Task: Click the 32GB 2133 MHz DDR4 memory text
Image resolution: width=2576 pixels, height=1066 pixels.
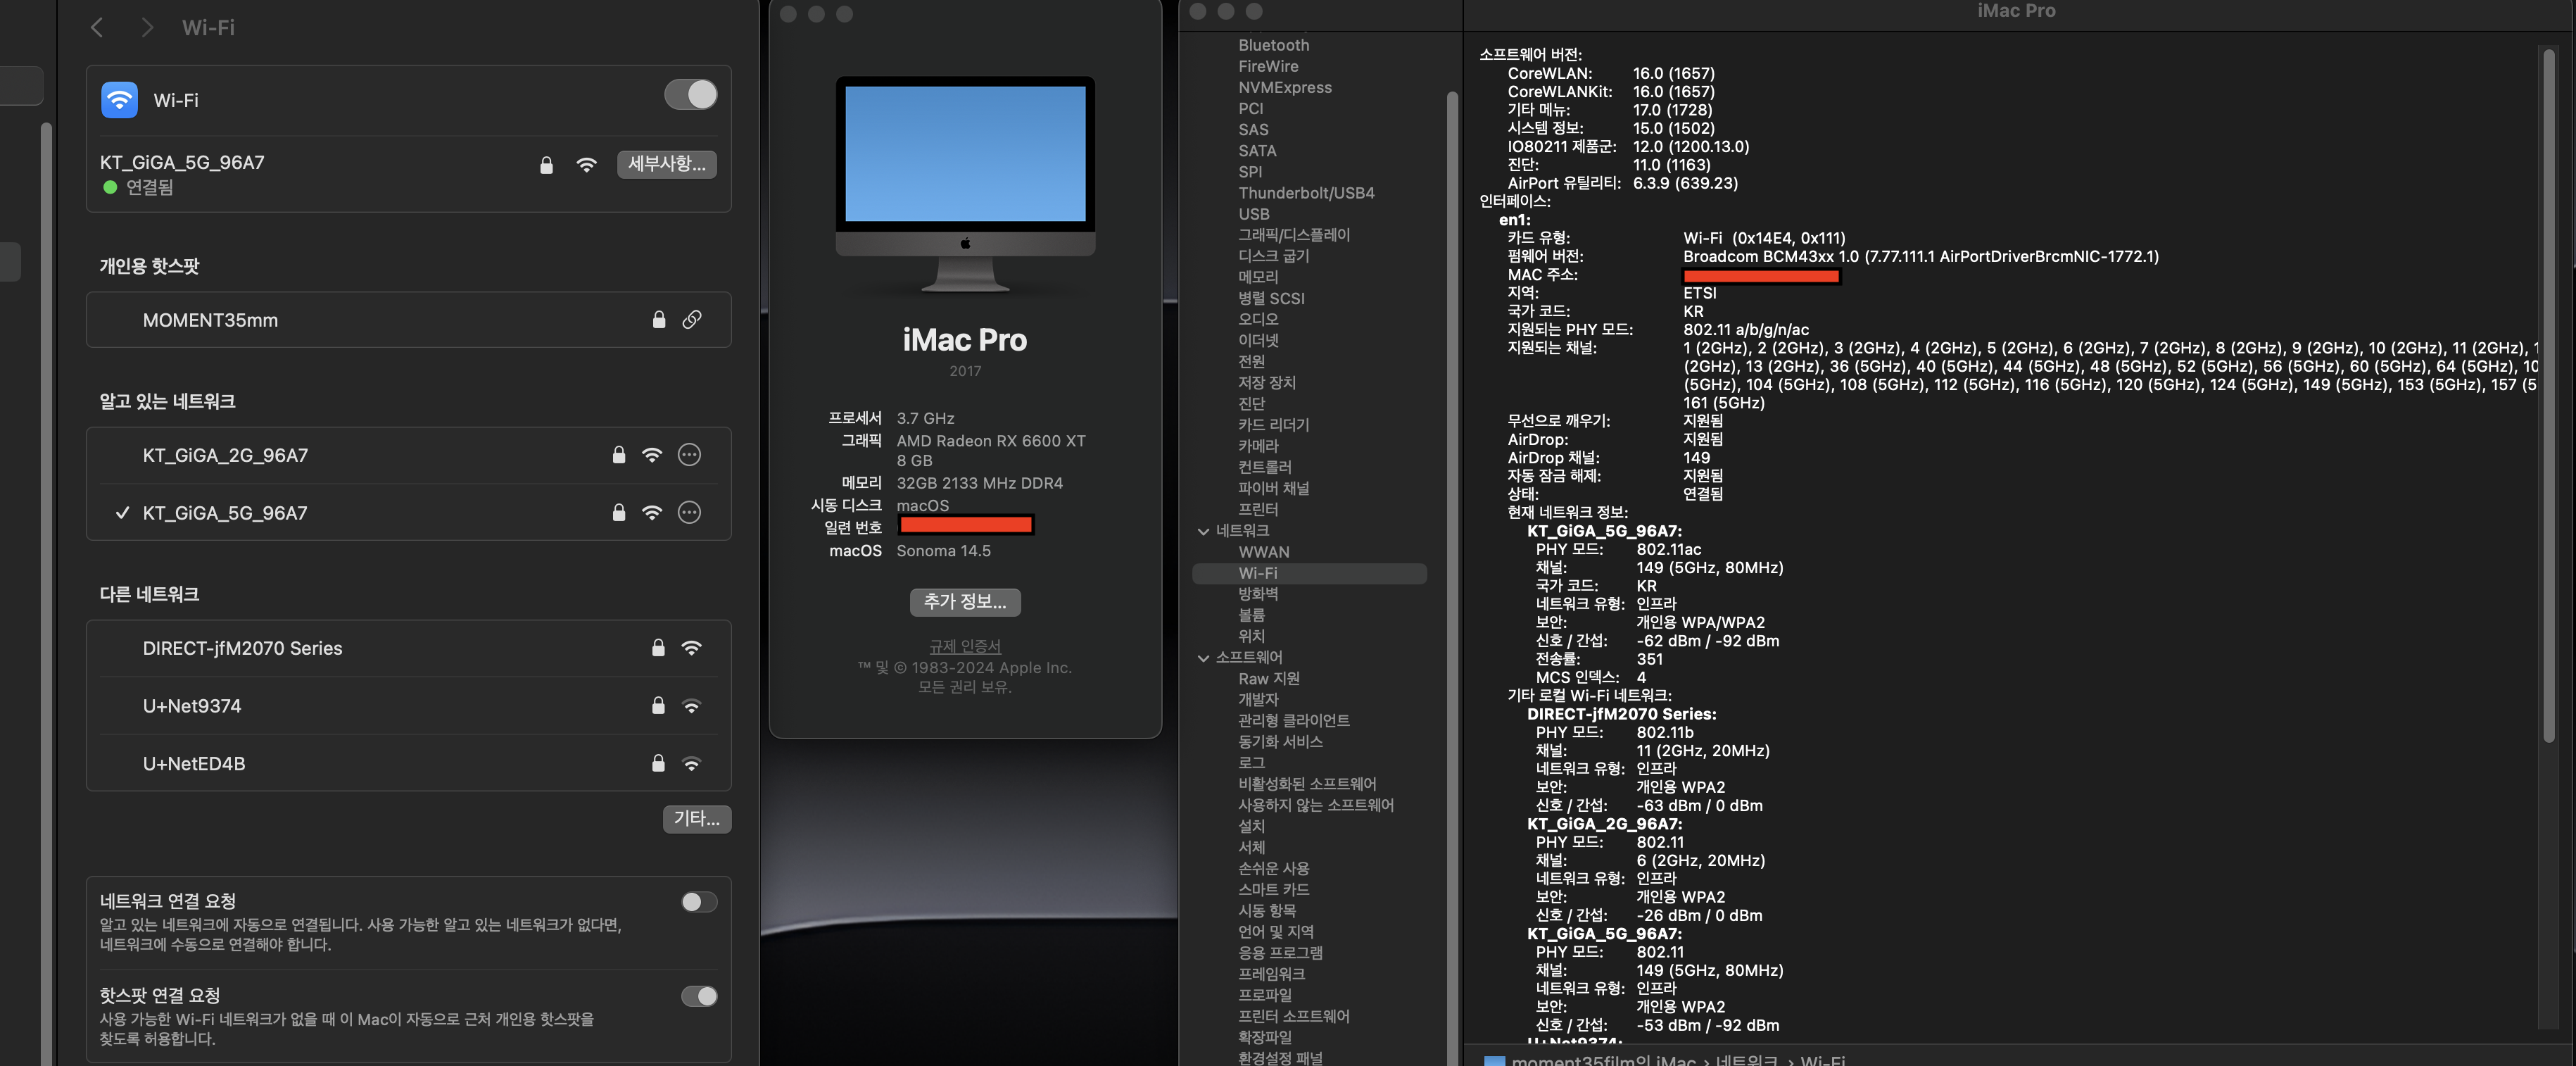Action: pos(979,484)
